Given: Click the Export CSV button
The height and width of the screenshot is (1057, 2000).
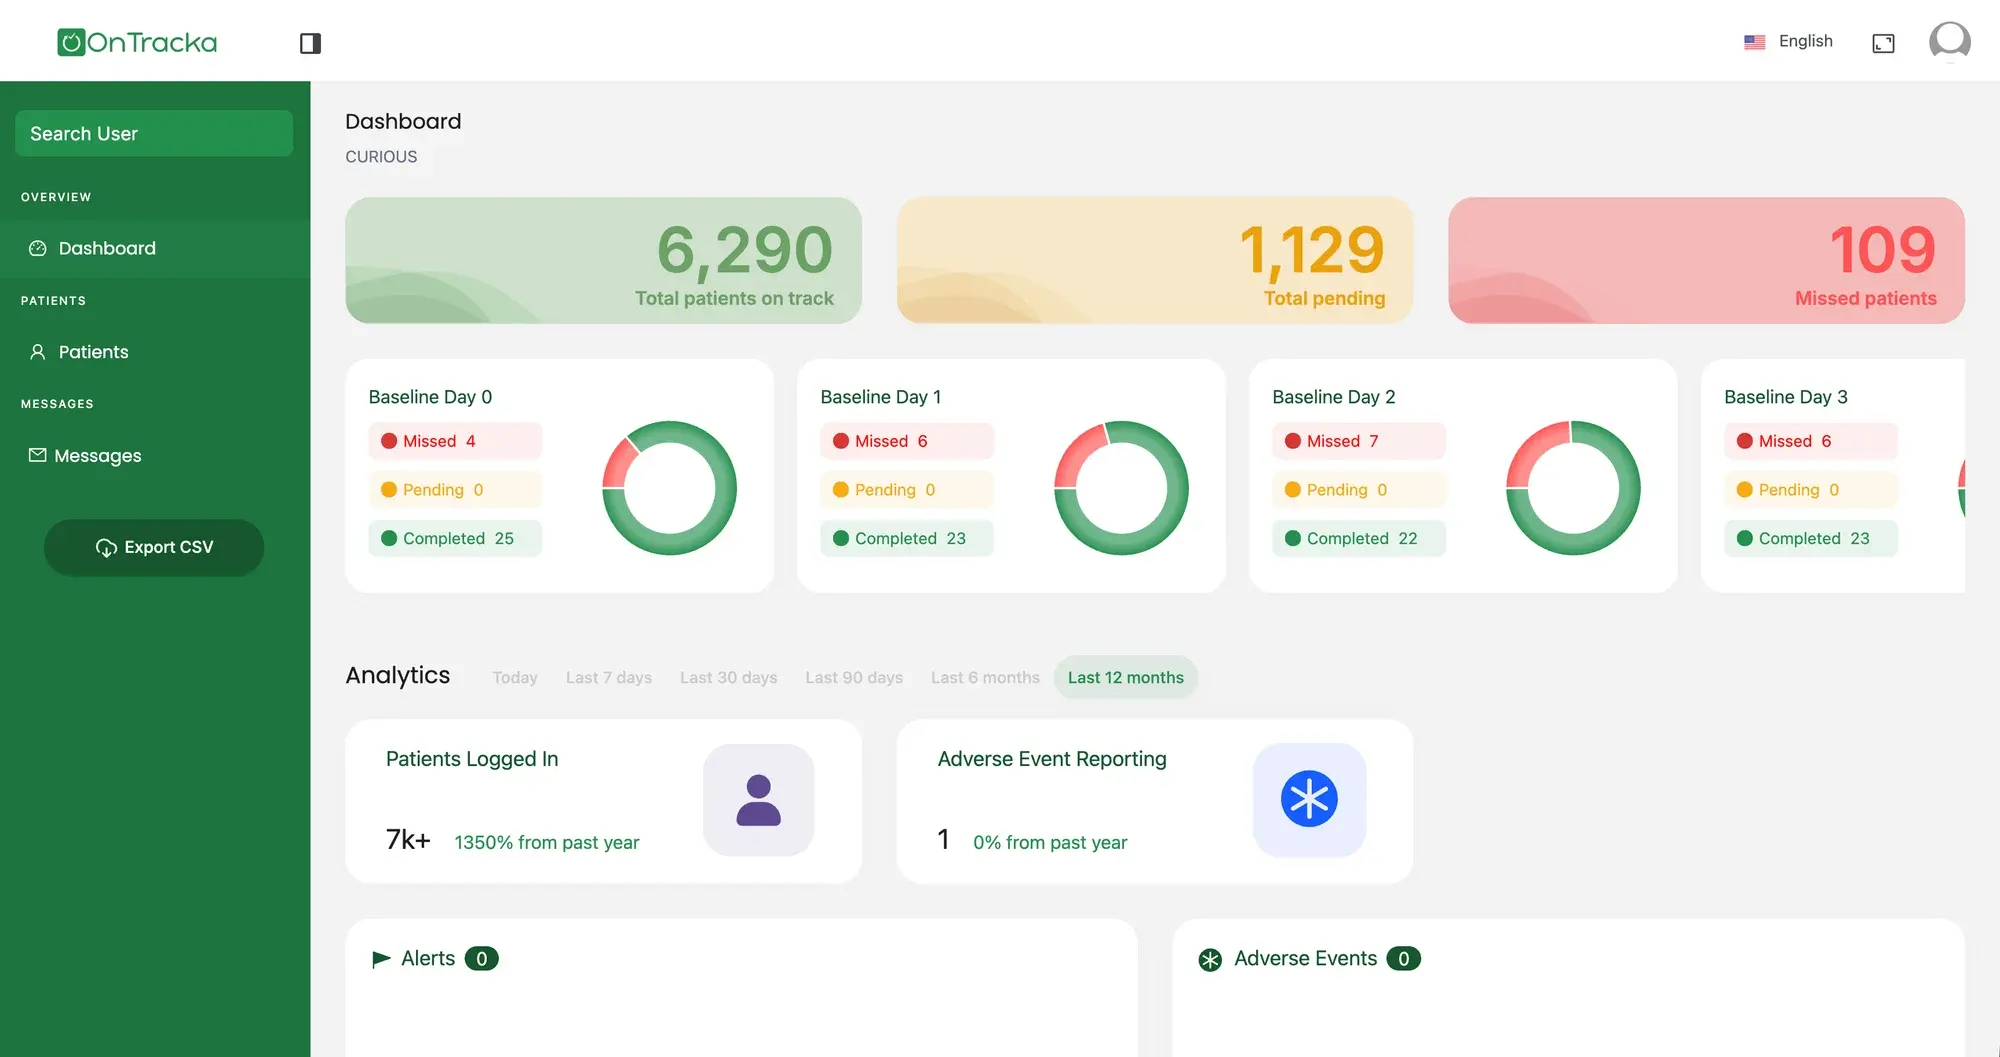Looking at the screenshot, I should [x=154, y=547].
